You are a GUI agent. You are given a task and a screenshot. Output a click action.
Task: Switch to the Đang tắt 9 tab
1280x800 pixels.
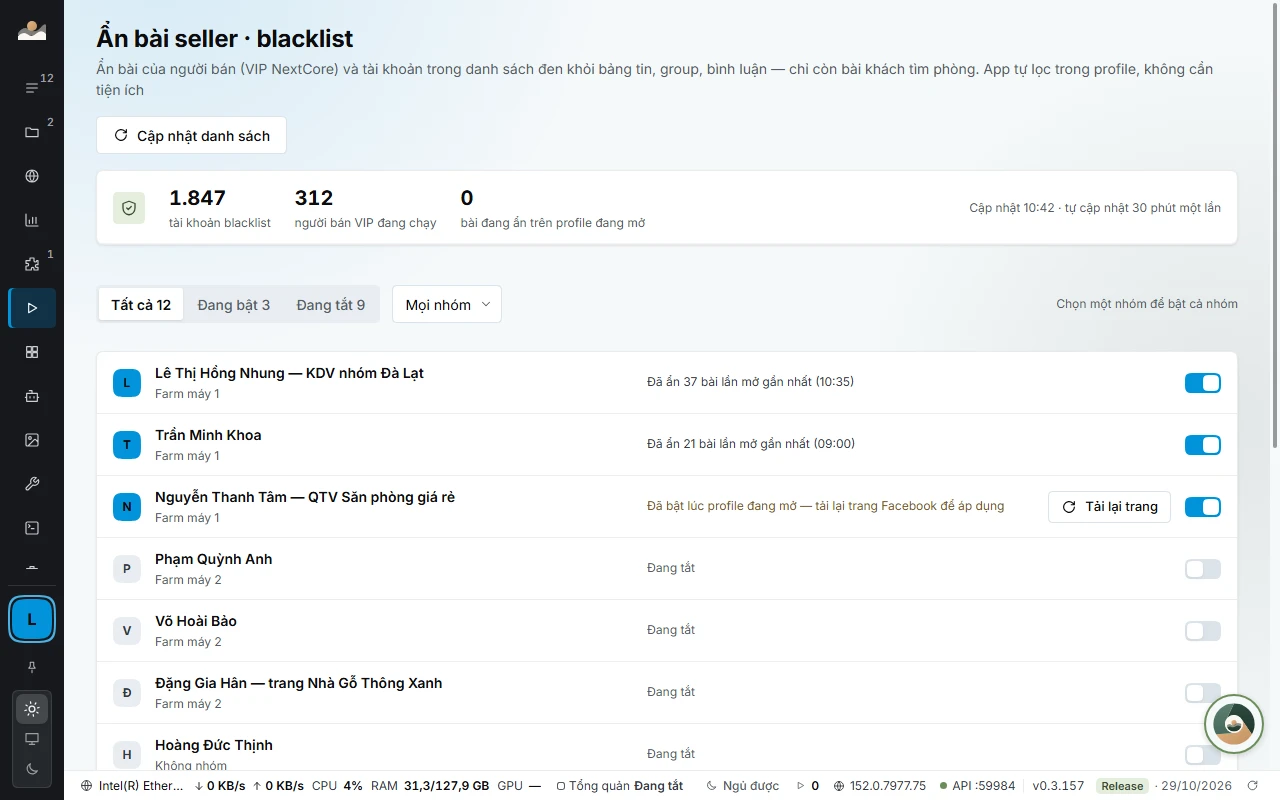pyautogui.click(x=331, y=305)
